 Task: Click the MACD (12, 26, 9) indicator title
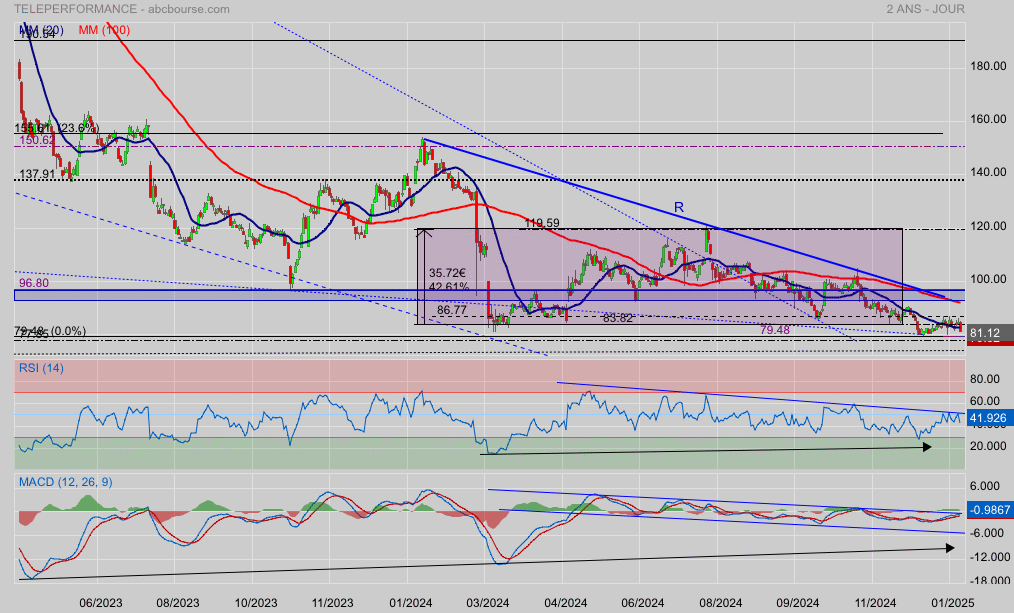[65, 482]
